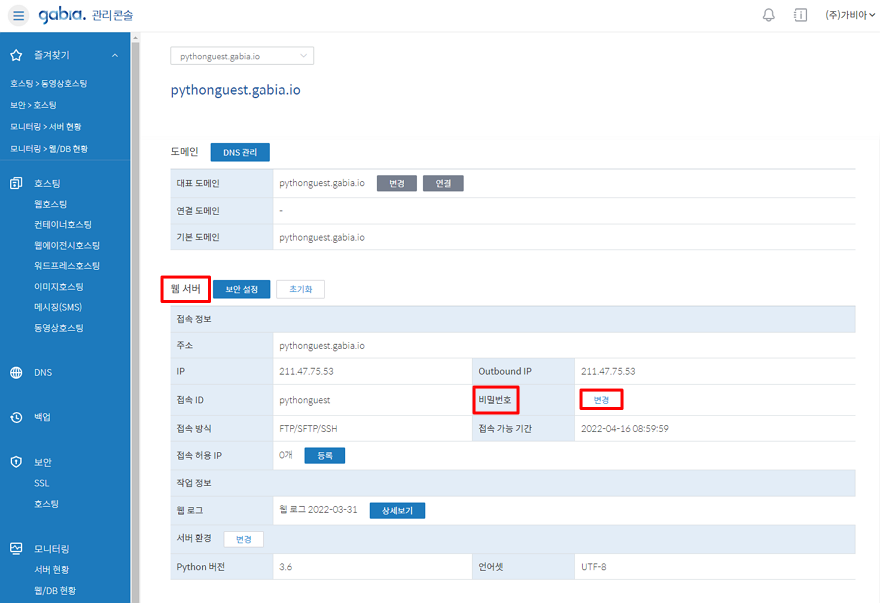This screenshot has height=603, width=880.
Task: Click 상세보기 for 웹 로그
Action: pos(397,510)
